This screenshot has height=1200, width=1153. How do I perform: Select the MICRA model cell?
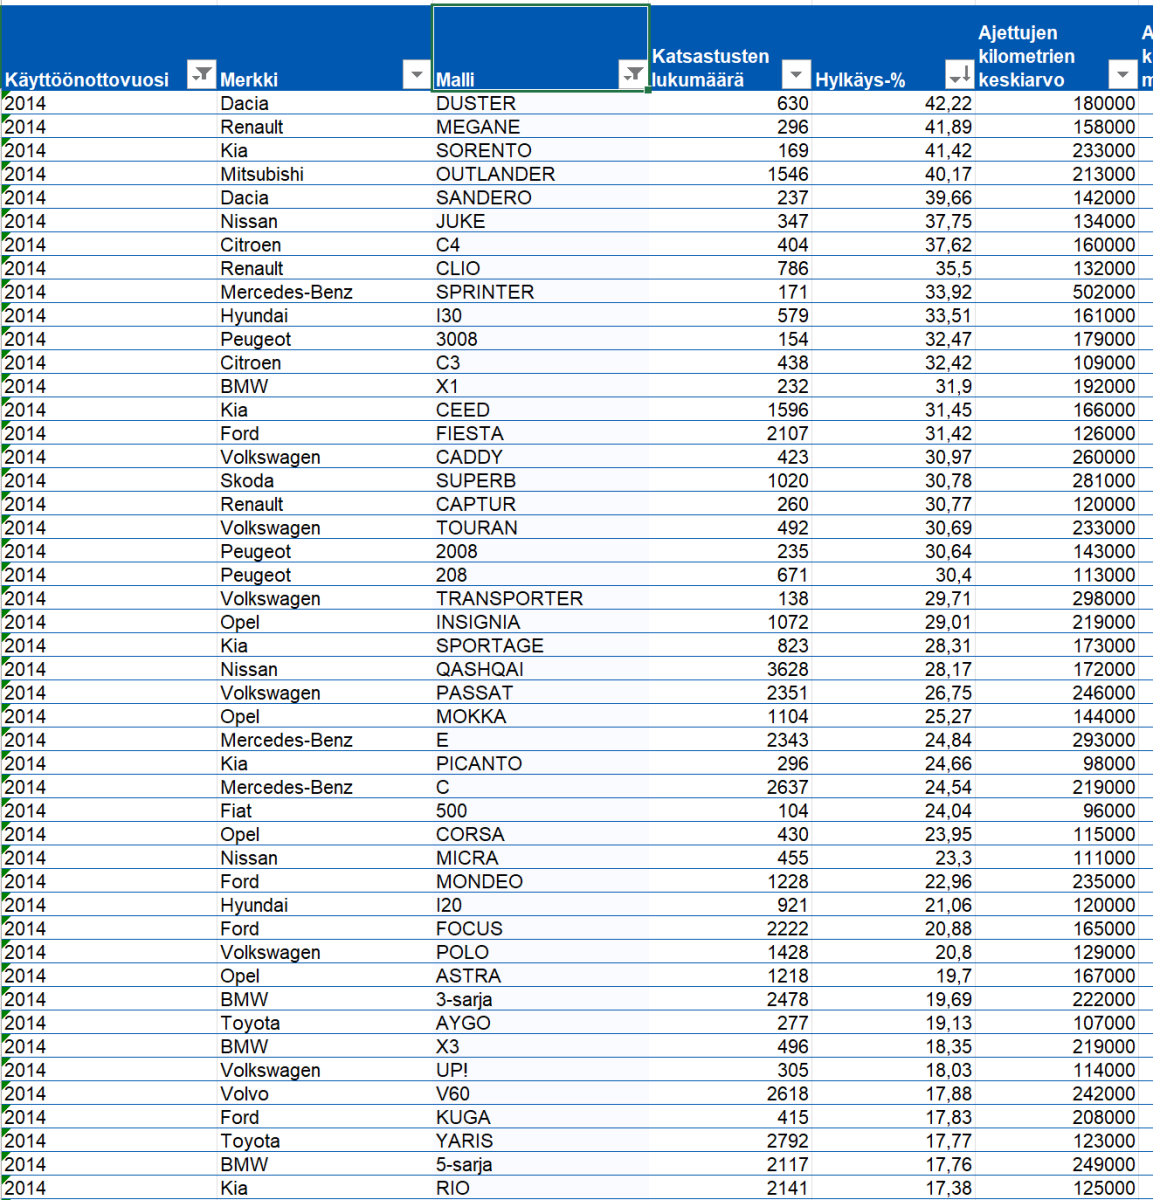(x=540, y=858)
